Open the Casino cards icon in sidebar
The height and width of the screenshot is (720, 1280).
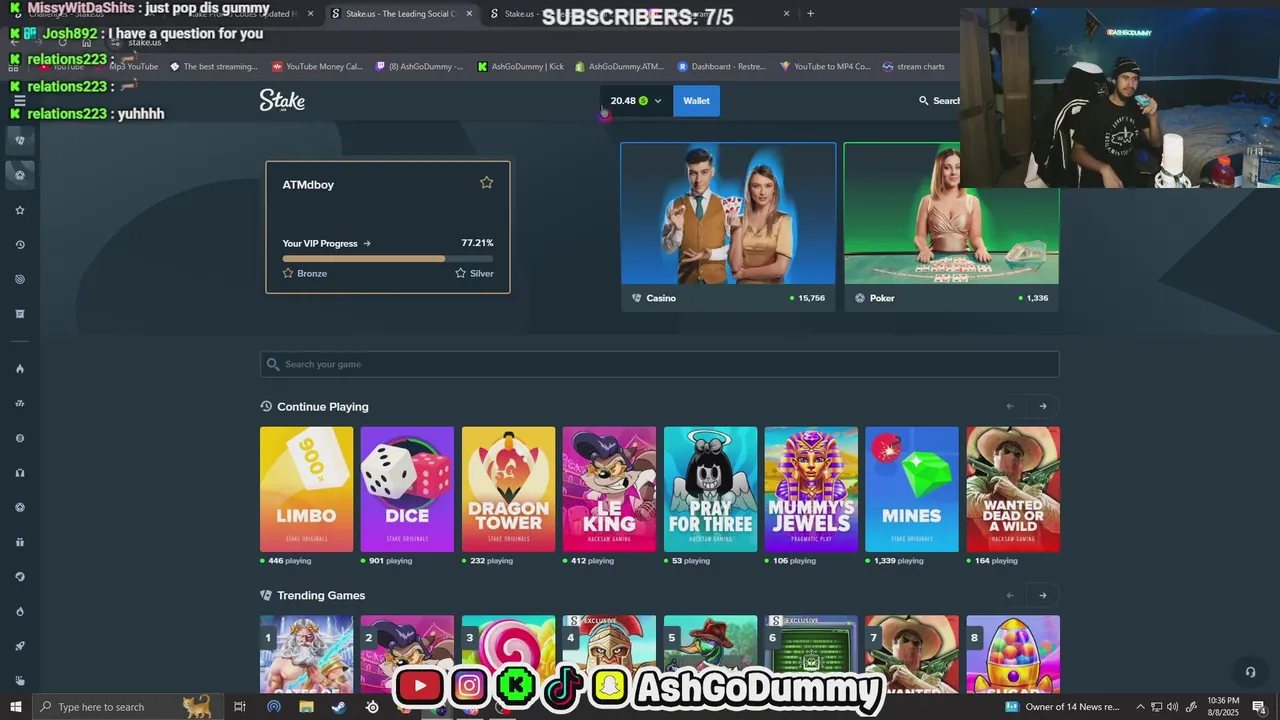[19, 141]
